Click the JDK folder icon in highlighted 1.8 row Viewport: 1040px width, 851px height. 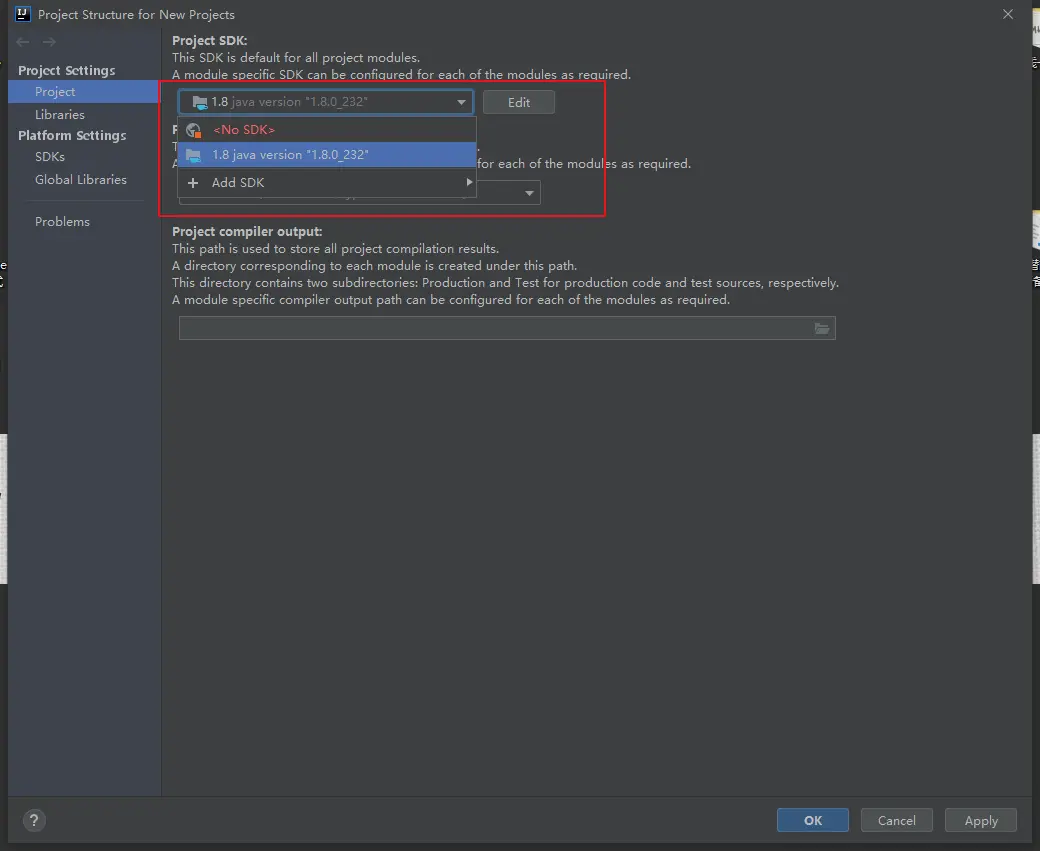(x=194, y=155)
